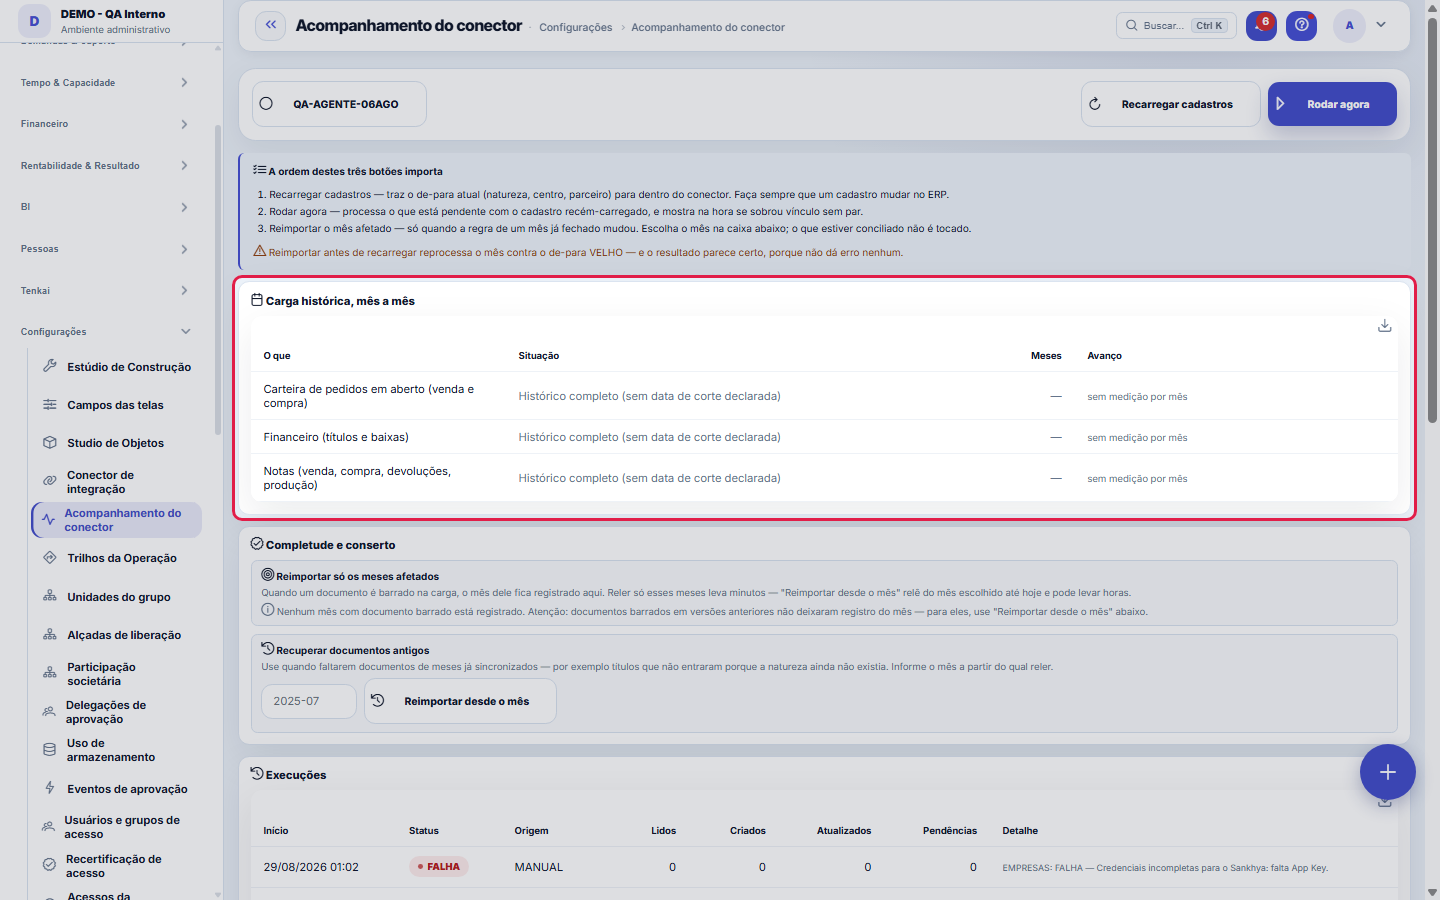1440x900 pixels.
Task: Open Delegações de aprovação page
Action: click(116, 712)
